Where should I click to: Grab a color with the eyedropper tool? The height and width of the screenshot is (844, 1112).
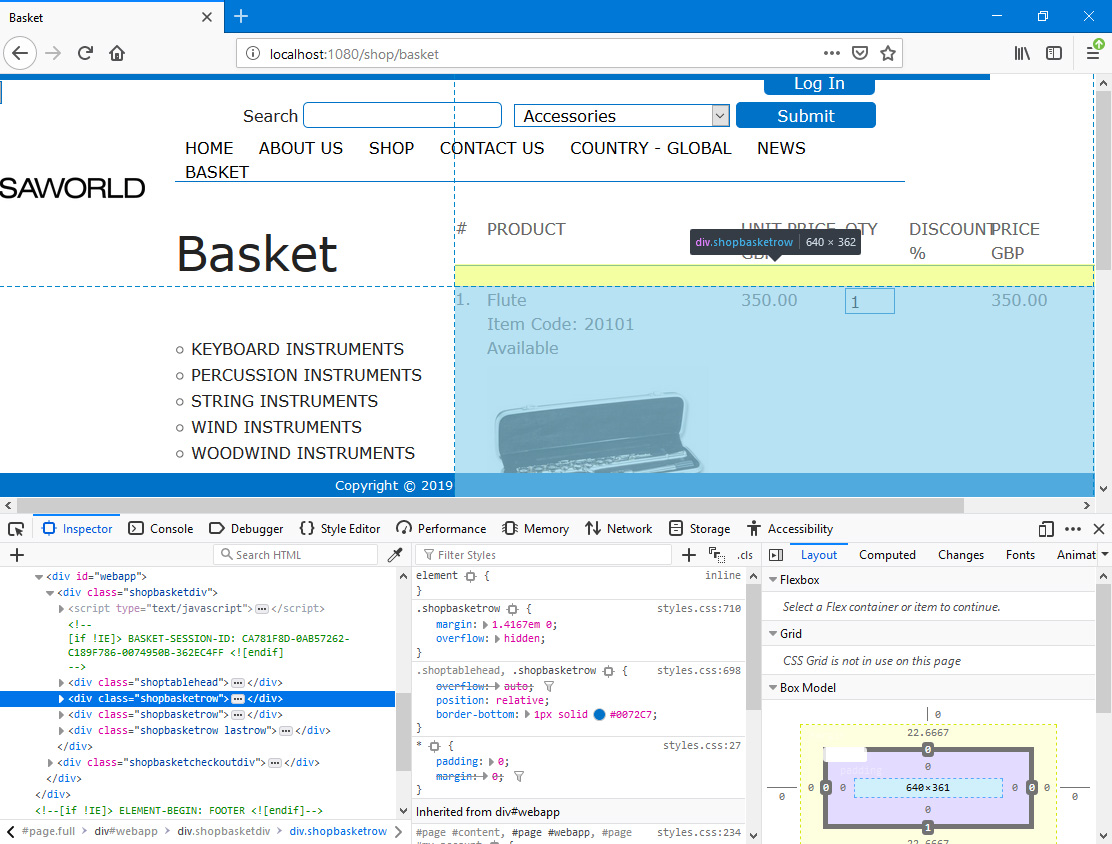(395, 555)
